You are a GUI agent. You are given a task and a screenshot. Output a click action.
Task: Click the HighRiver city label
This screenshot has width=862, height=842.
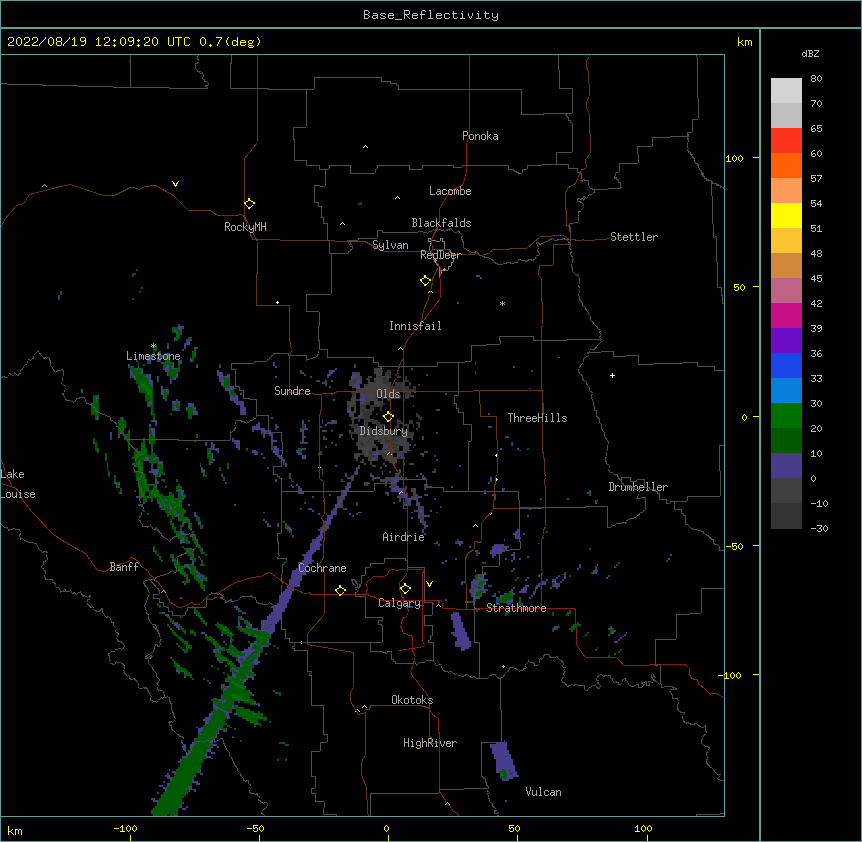[430, 743]
